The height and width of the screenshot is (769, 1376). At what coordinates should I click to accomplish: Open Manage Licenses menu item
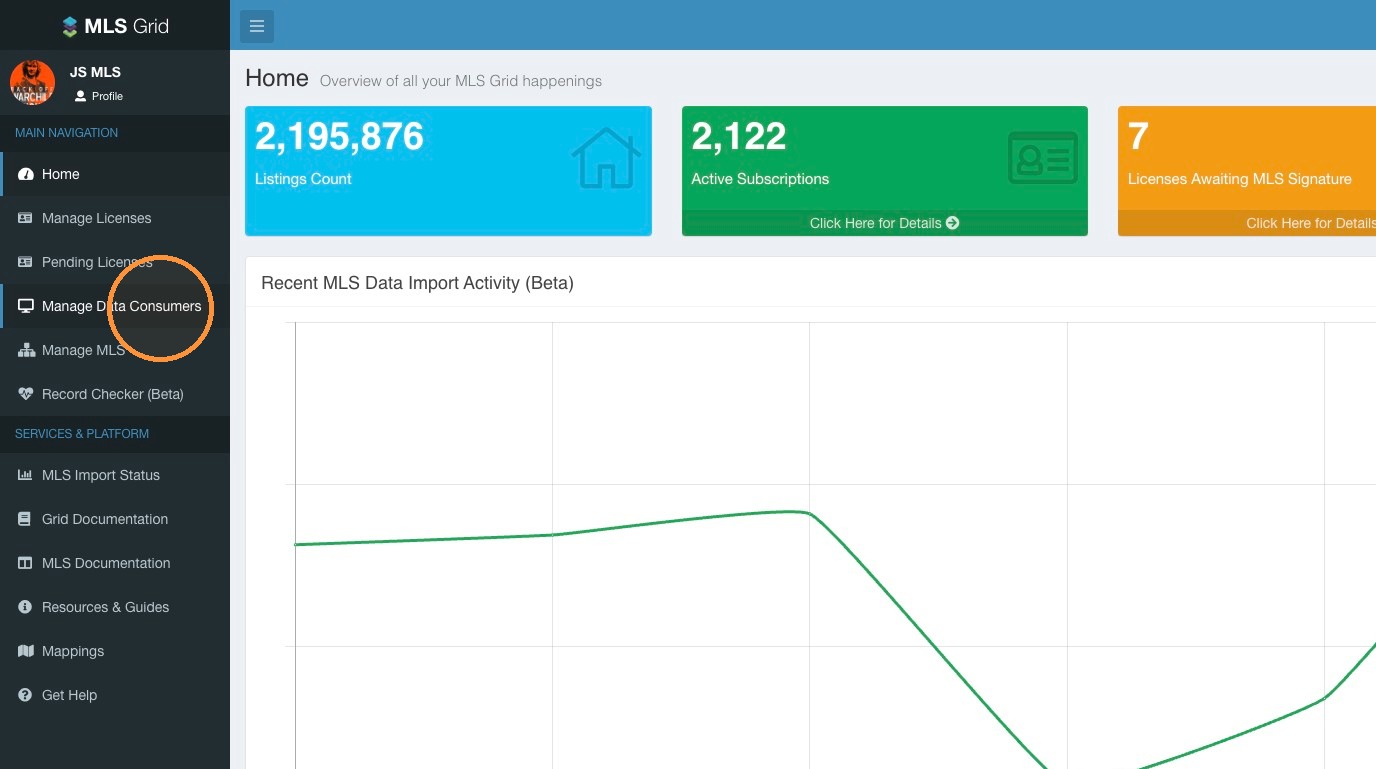(115, 218)
